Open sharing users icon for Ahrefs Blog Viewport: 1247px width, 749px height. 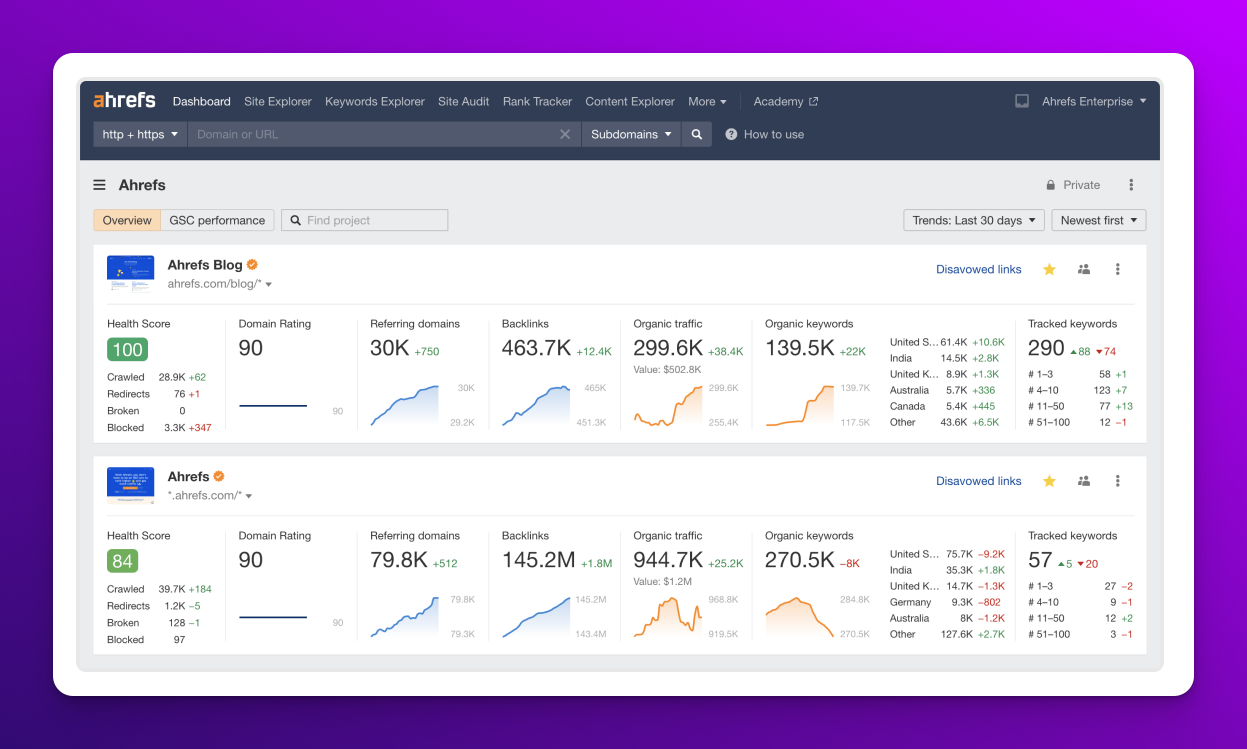tap(1084, 269)
